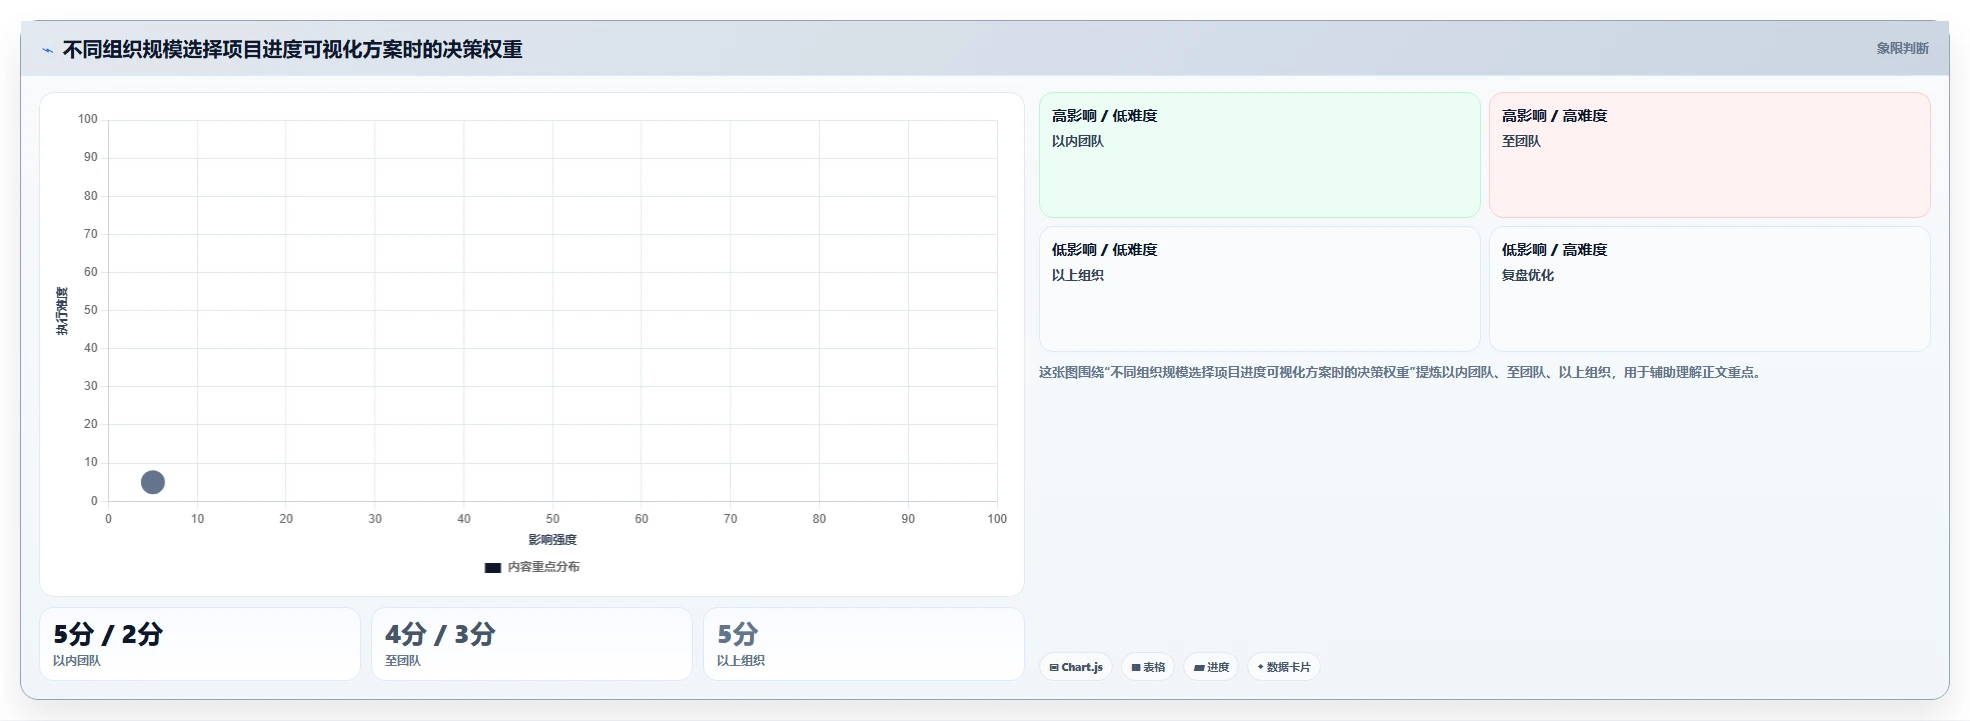
Task: Toggle the 内容重点分布 legend swatch
Action: click(x=492, y=567)
